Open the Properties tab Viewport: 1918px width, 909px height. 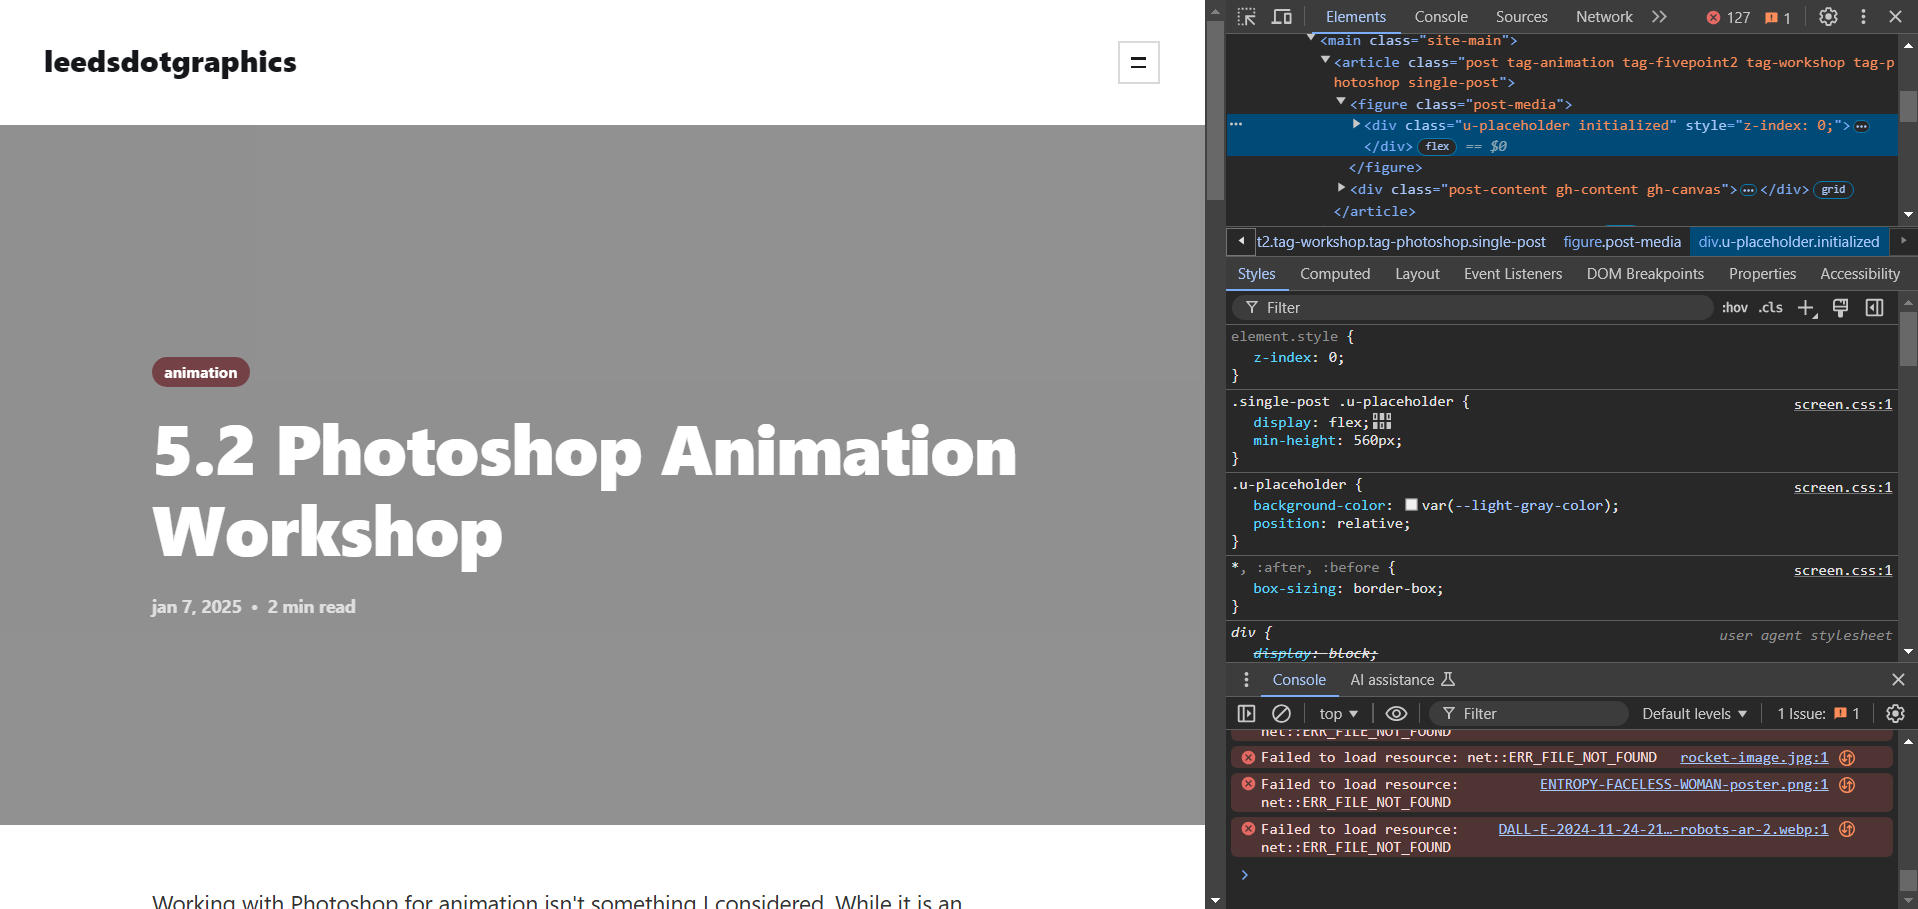click(x=1762, y=274)
